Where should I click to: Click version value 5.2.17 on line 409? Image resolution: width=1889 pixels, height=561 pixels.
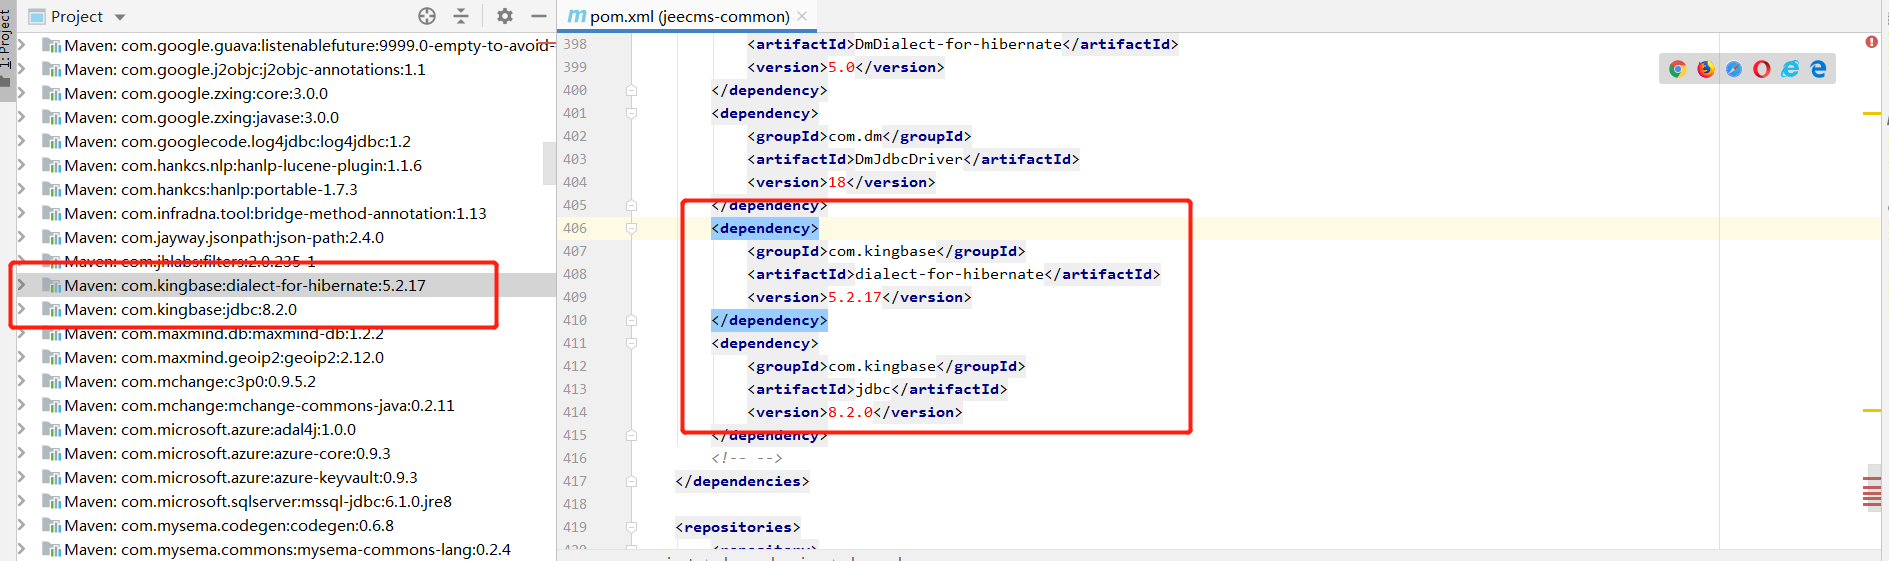click(x=855, y=297)
